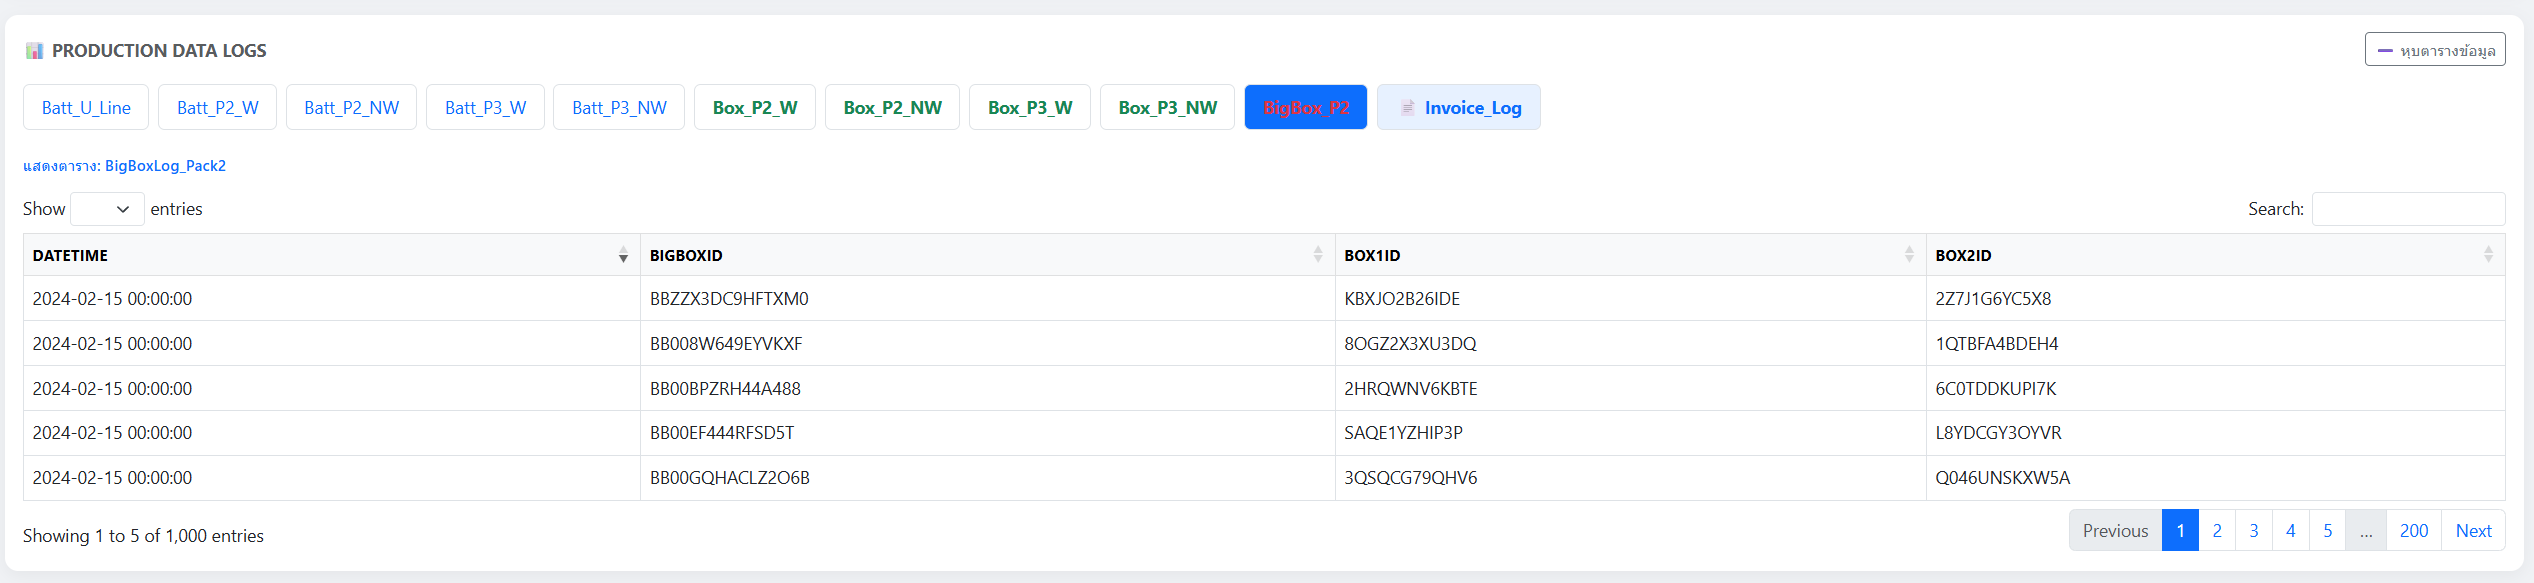The width and height of the screenshot is (2534, 583).
Task: Jump to page 3
Action: (2254, 531)
